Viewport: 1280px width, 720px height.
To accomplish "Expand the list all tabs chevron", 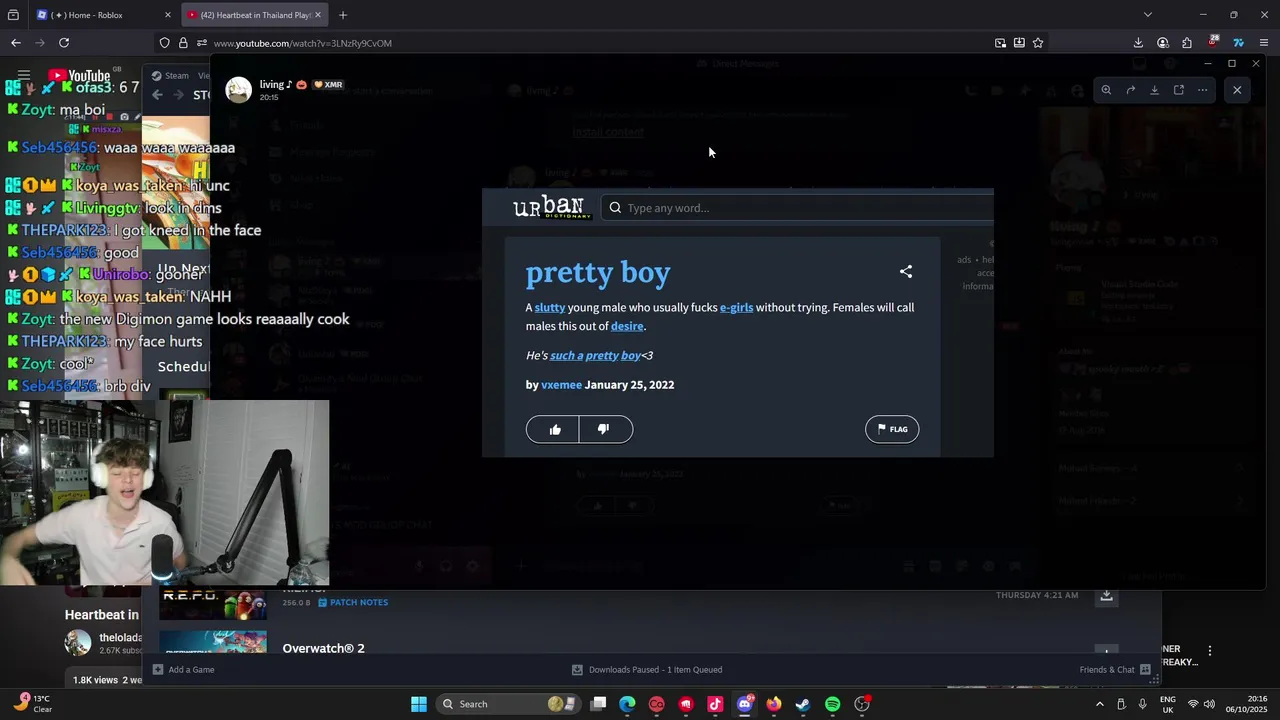I will click(x=1148, y=15).
